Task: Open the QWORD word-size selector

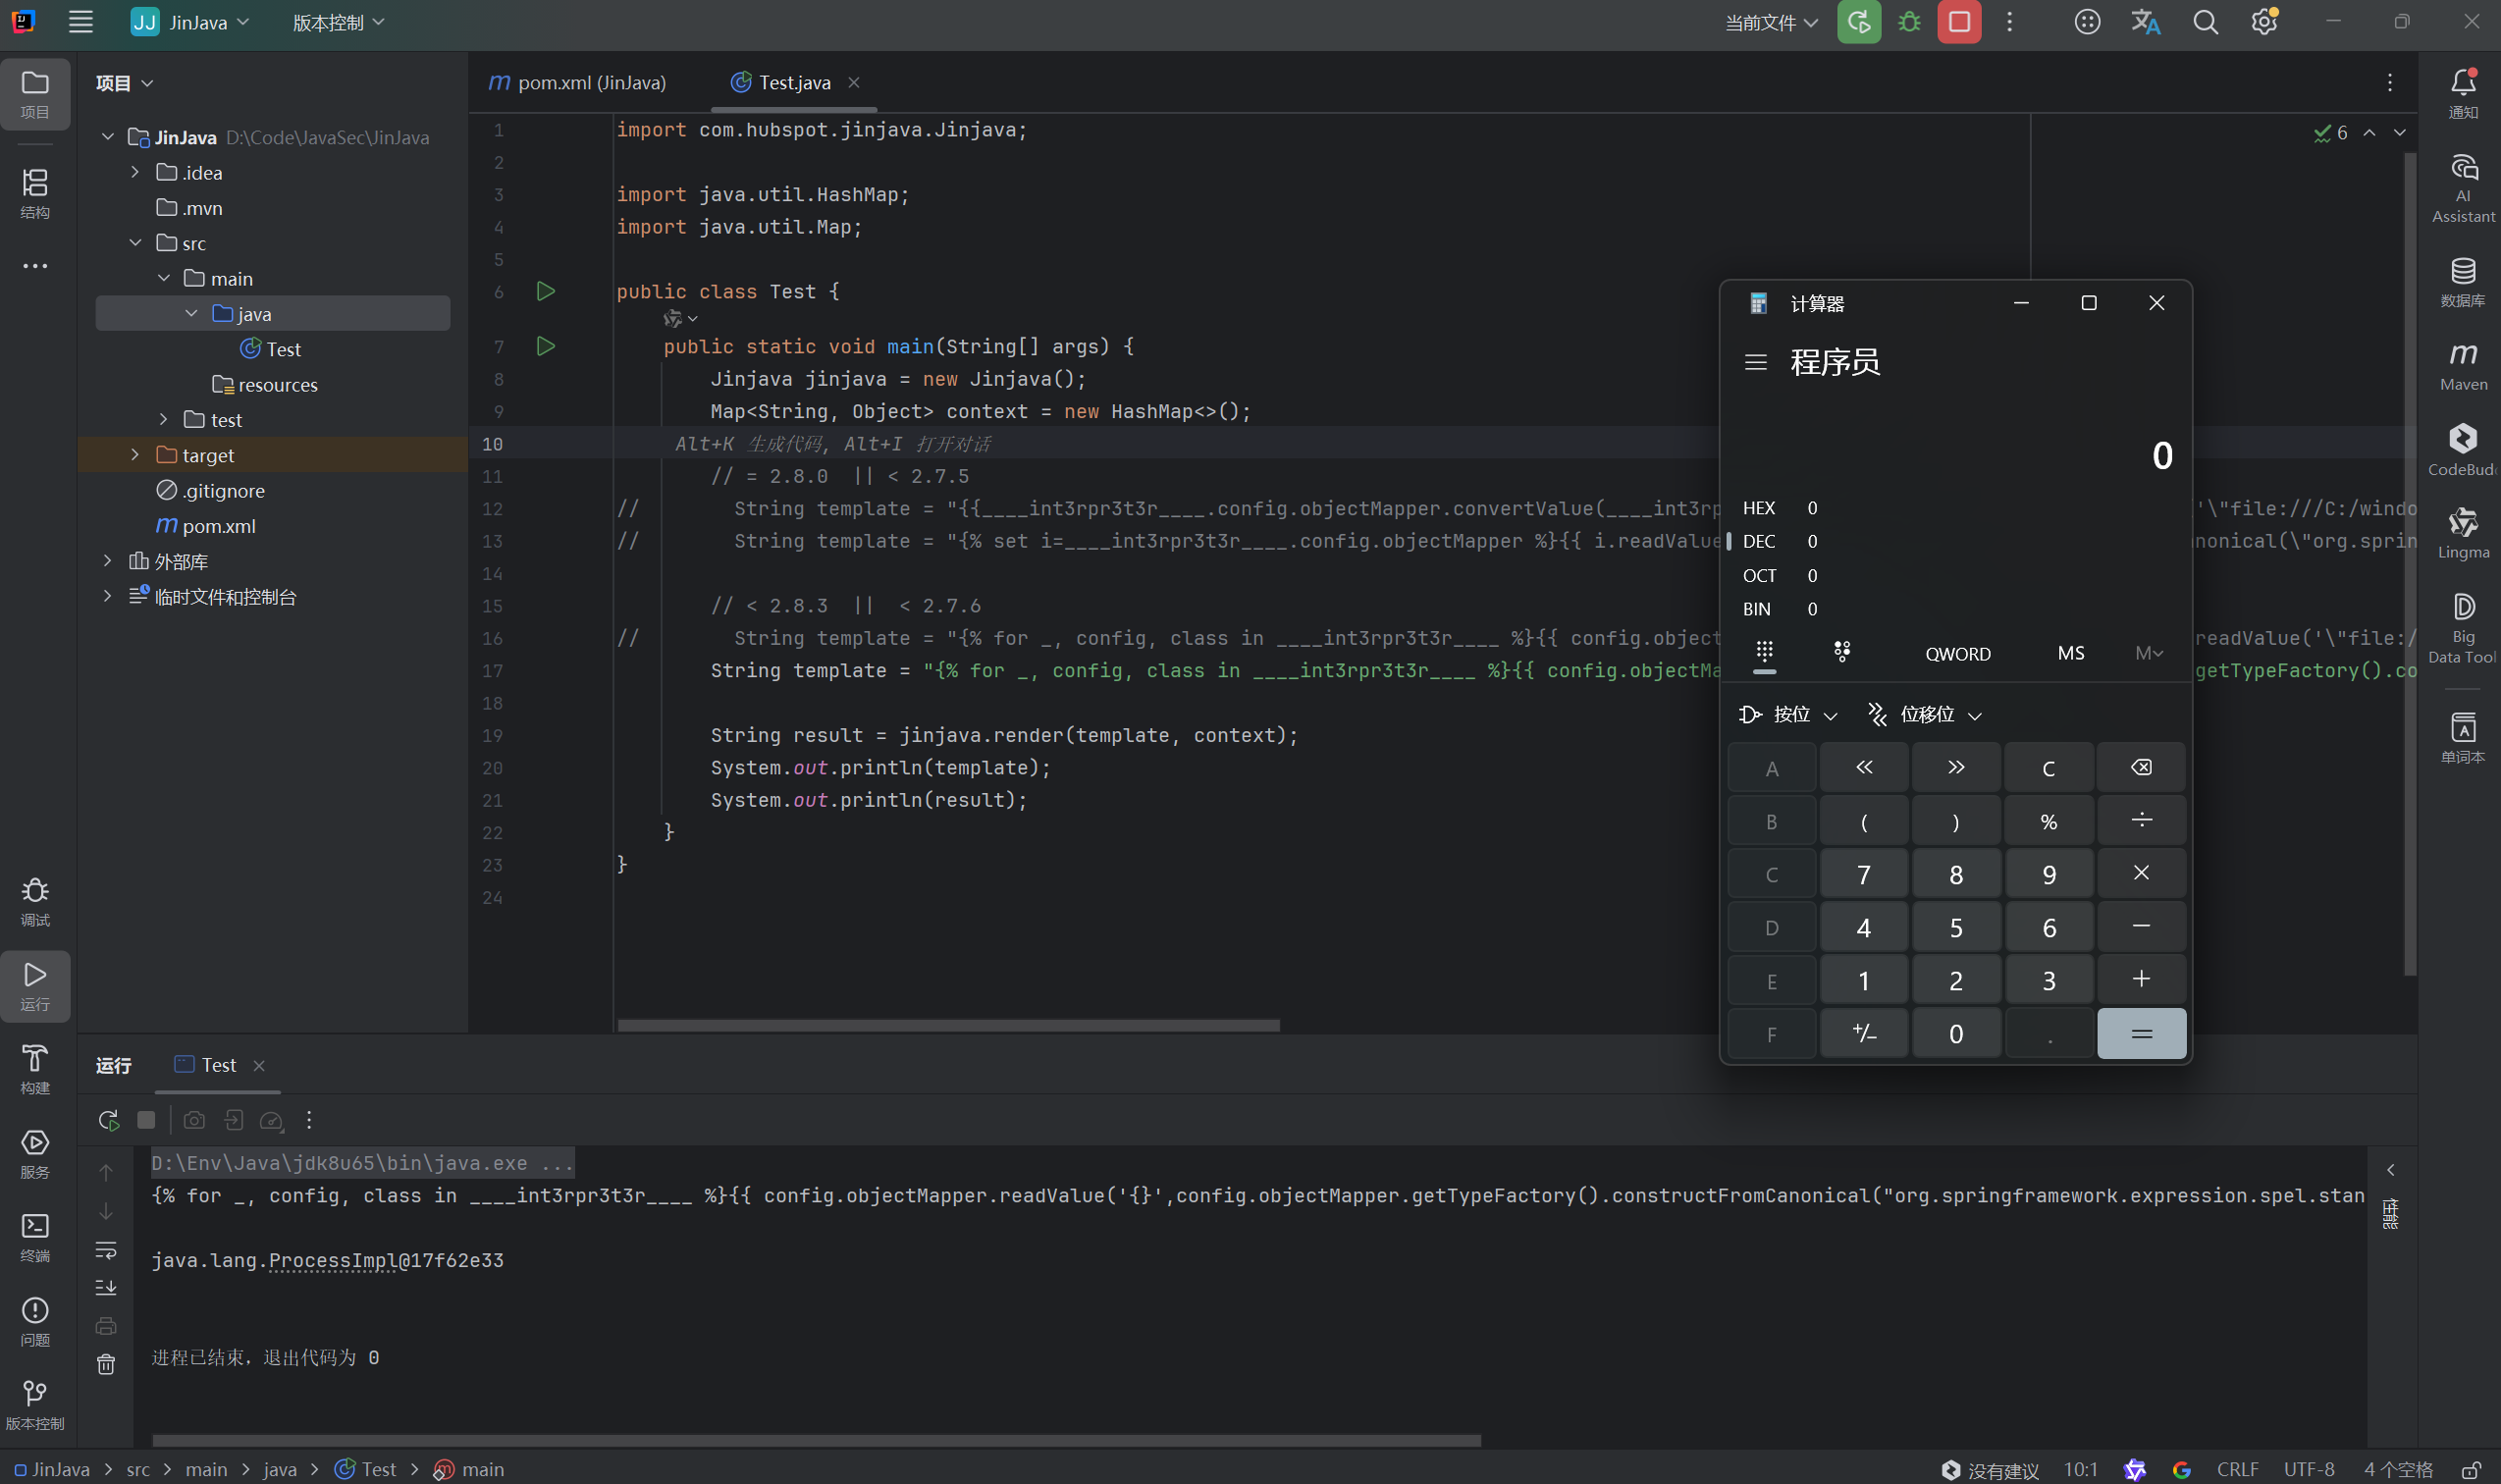Action: tap(1957, 654)
